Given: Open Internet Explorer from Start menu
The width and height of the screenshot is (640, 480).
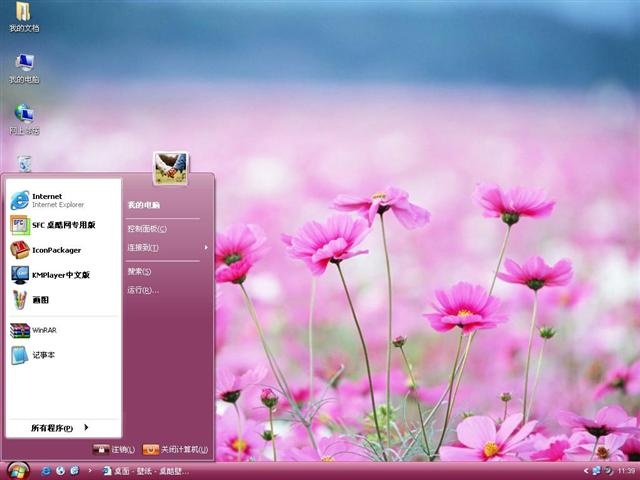Looking at the screenshot, I should pos(64,200).
